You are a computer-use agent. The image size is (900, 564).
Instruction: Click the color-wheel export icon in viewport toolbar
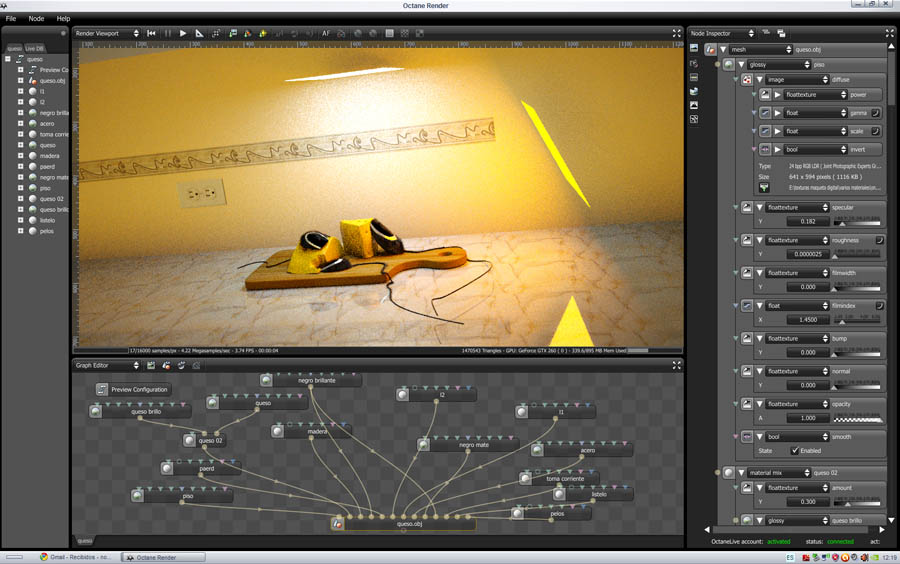click(x=248, y=33)
